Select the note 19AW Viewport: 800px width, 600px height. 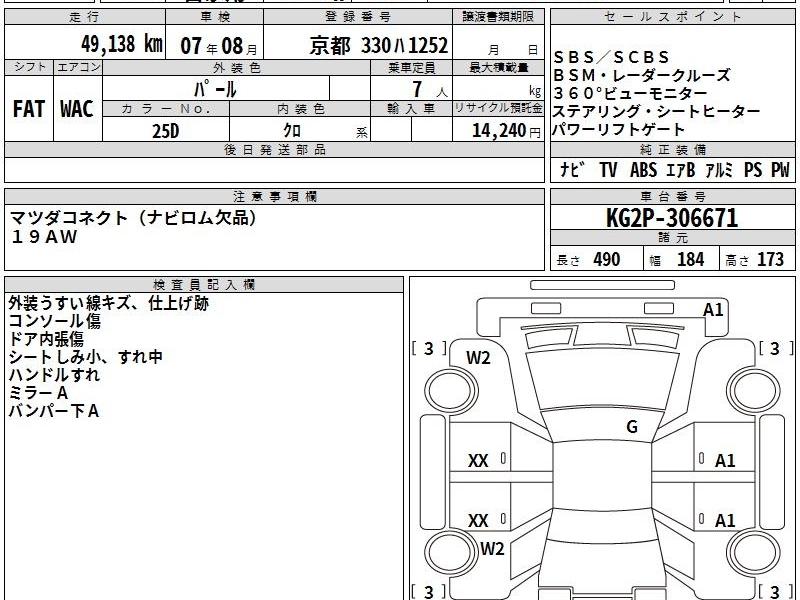coord(44,237)
